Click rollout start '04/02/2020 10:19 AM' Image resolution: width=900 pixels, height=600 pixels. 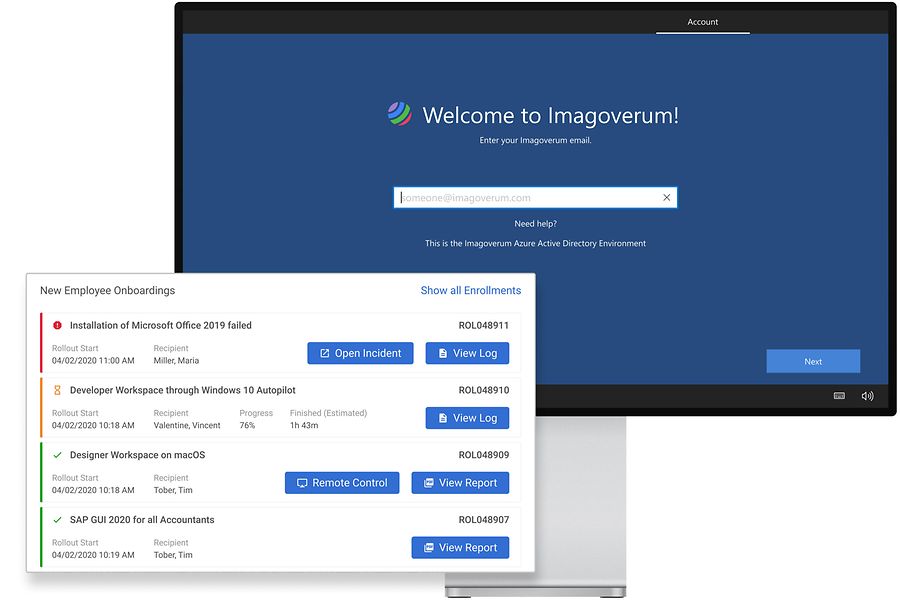(x=93, y=555)
